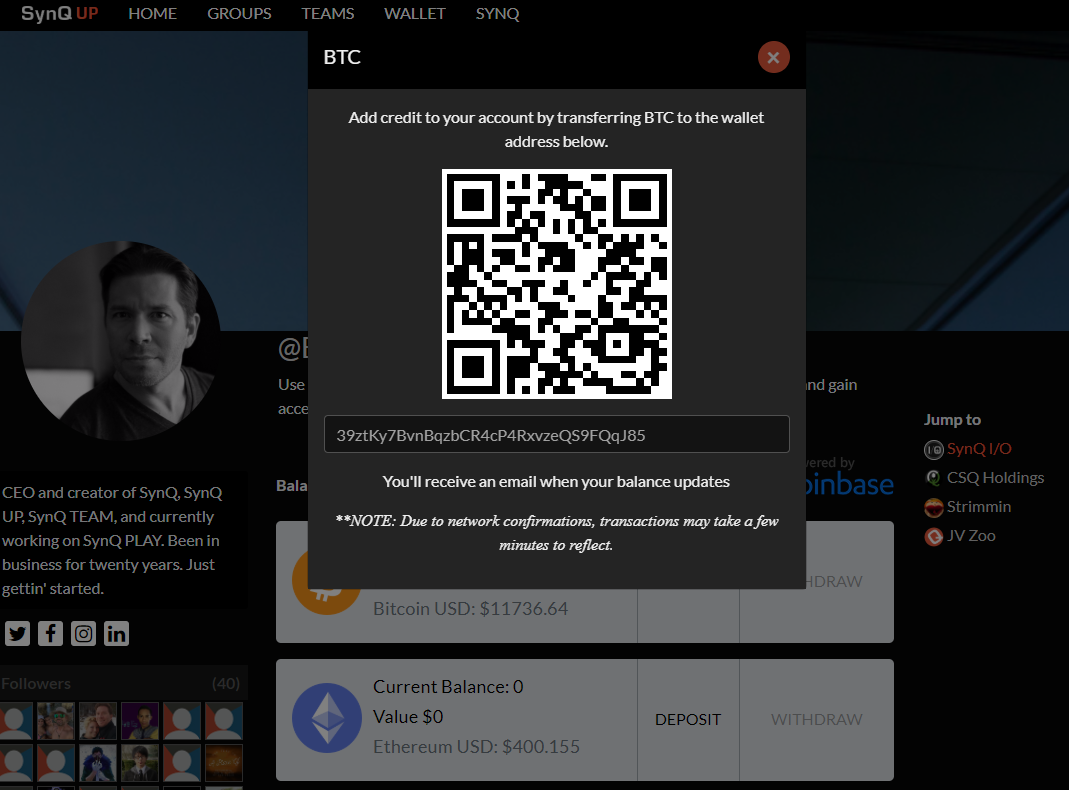The height and width of the screenshot is (790, 1069).
Task: Click the BTC dialog title
Action: (x=342, y=57)
